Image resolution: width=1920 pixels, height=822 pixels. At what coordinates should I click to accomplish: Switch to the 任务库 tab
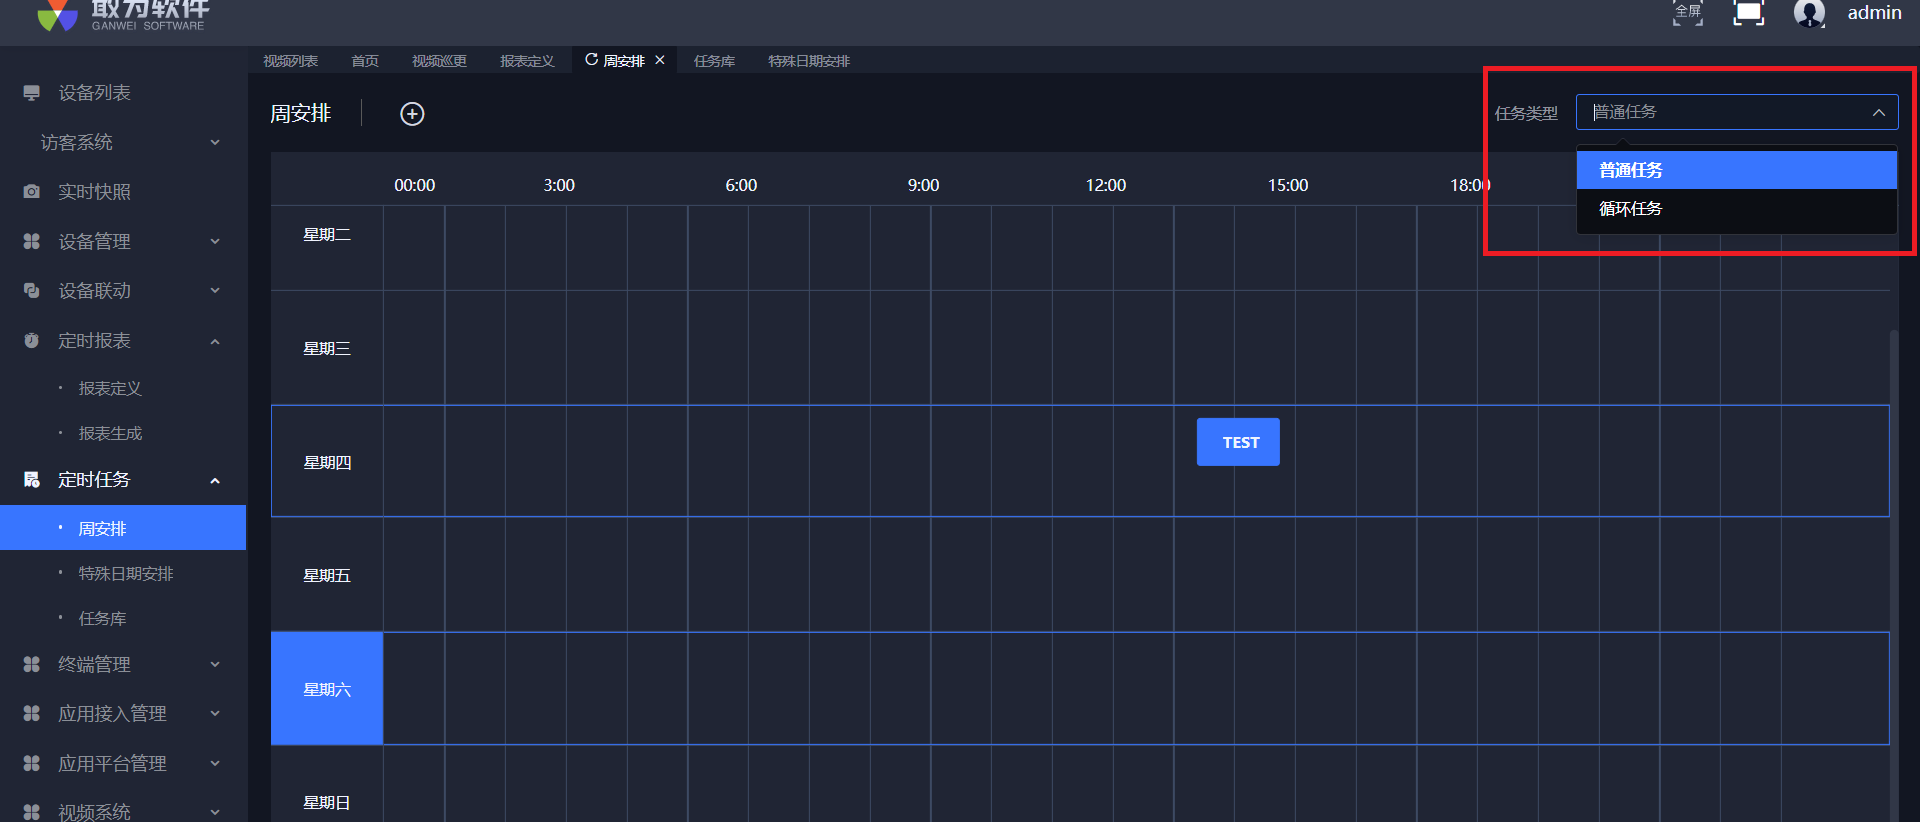(714, 61)
